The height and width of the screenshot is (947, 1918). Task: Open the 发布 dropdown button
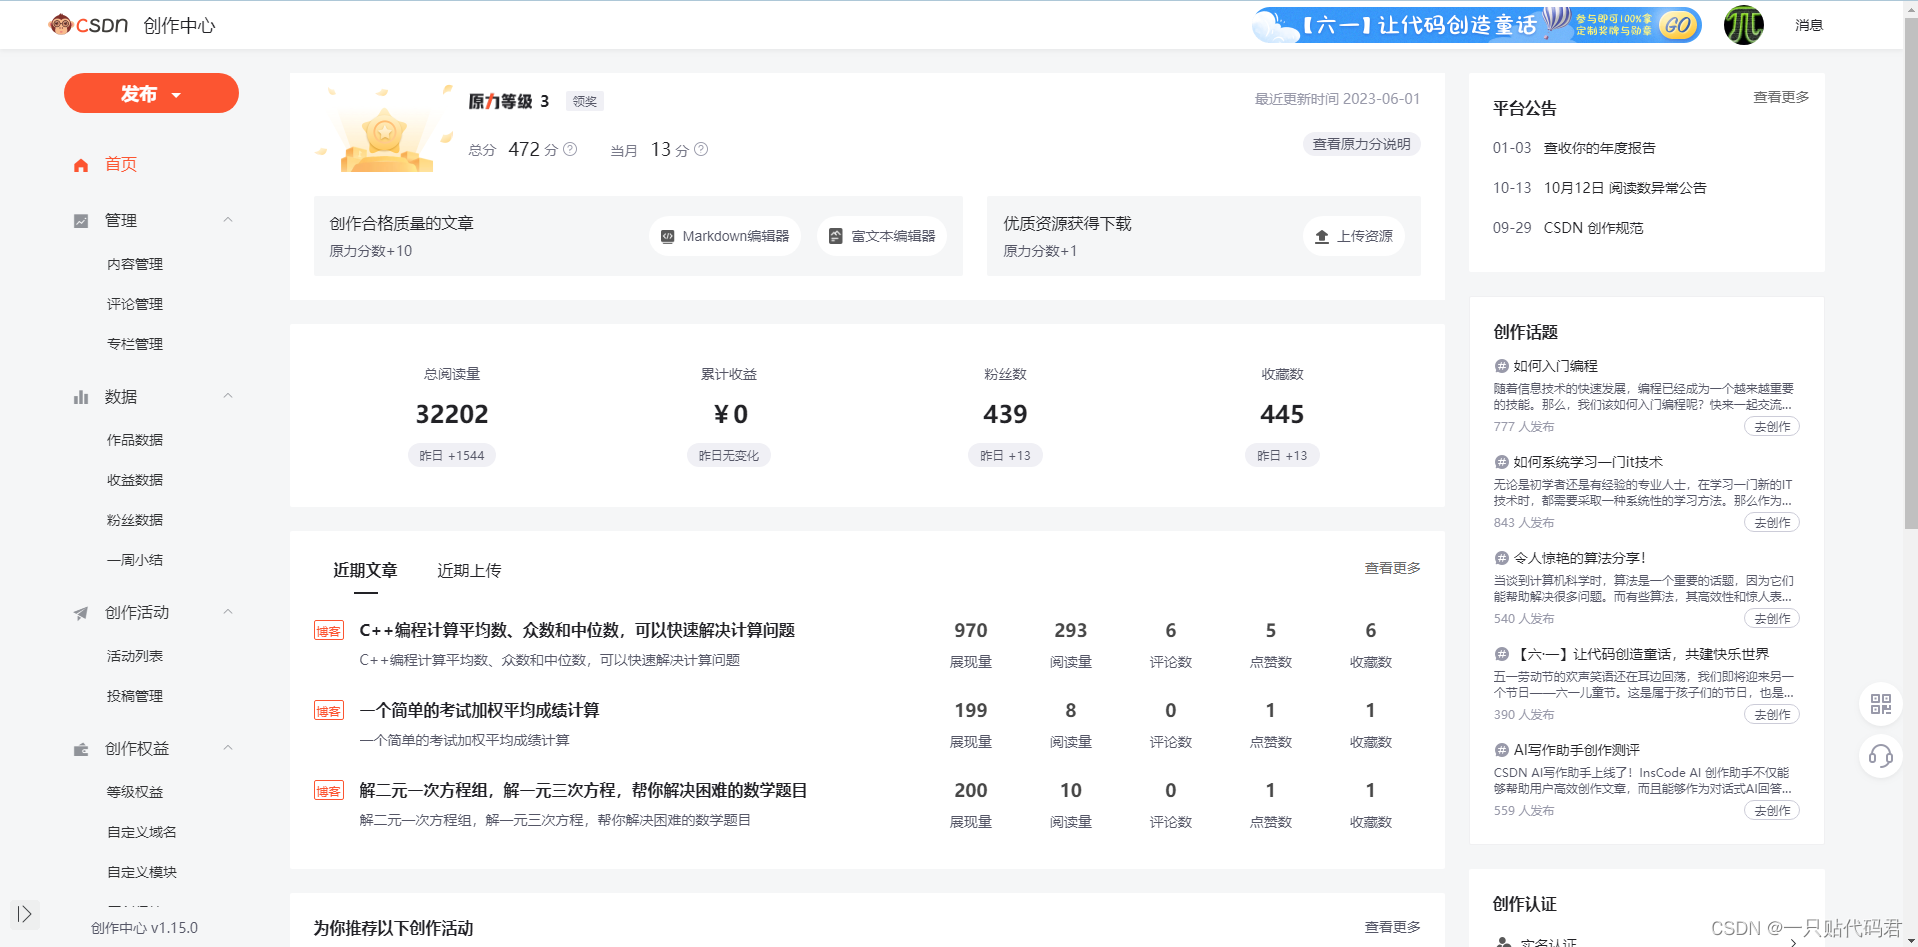(x=151, y=93)
